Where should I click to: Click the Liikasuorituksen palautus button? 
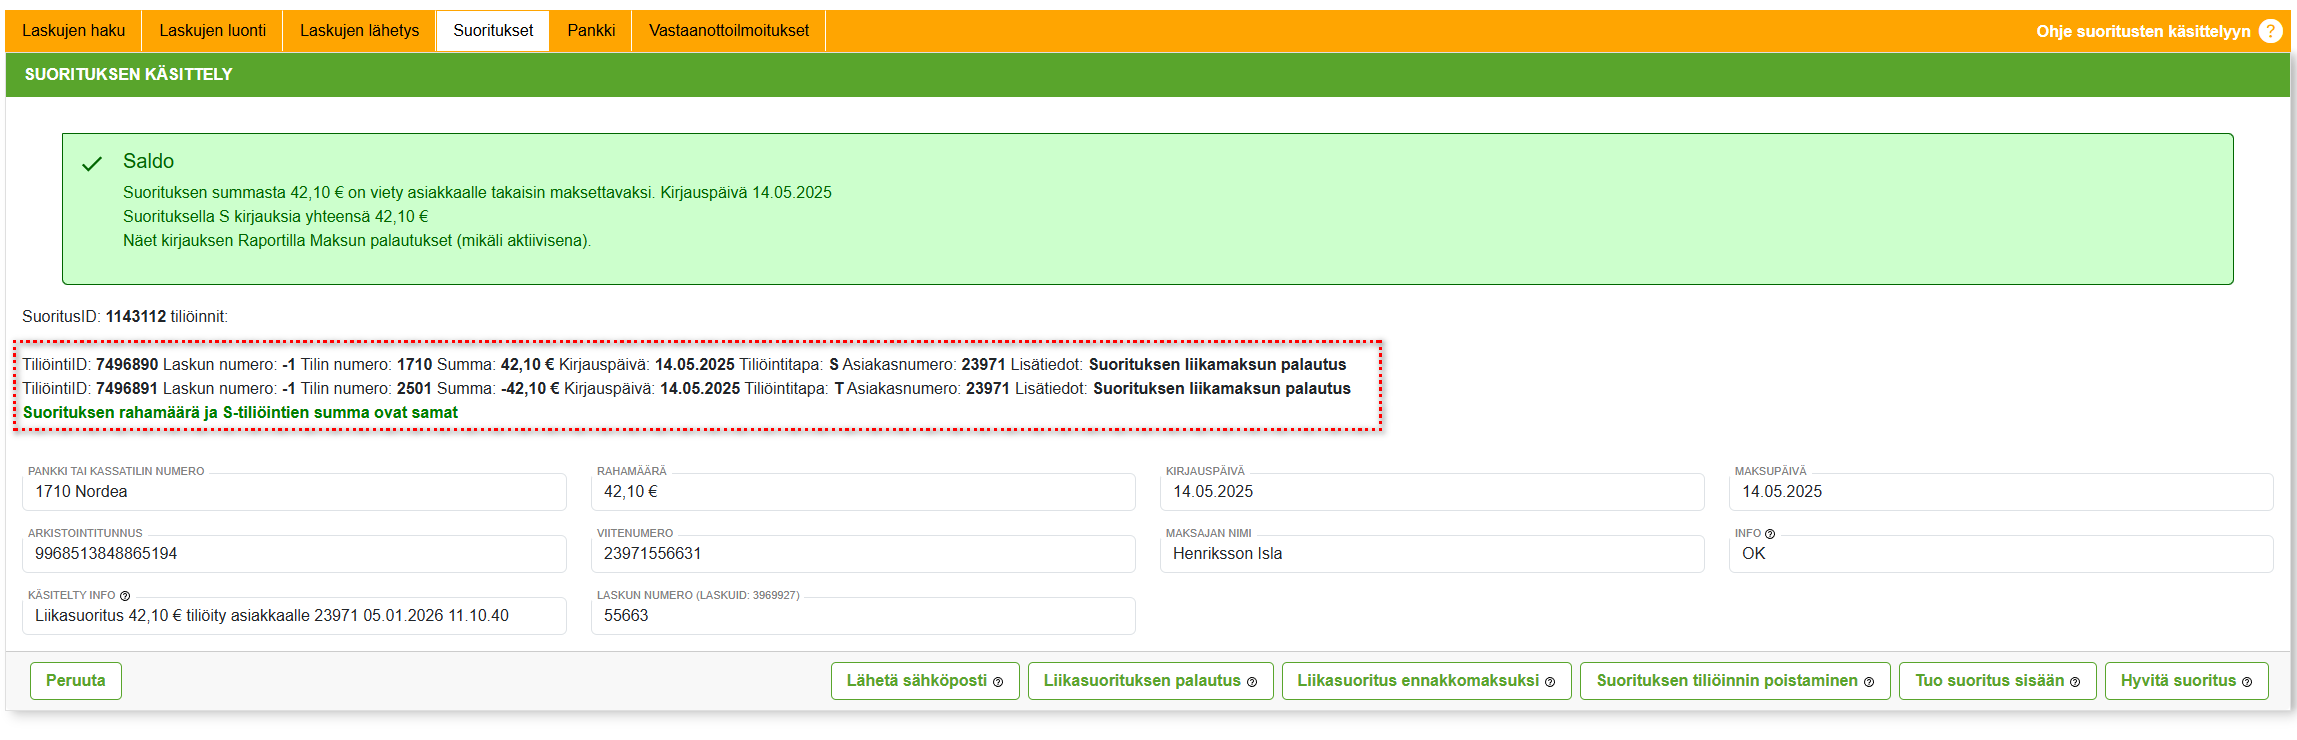[1150, 681]
